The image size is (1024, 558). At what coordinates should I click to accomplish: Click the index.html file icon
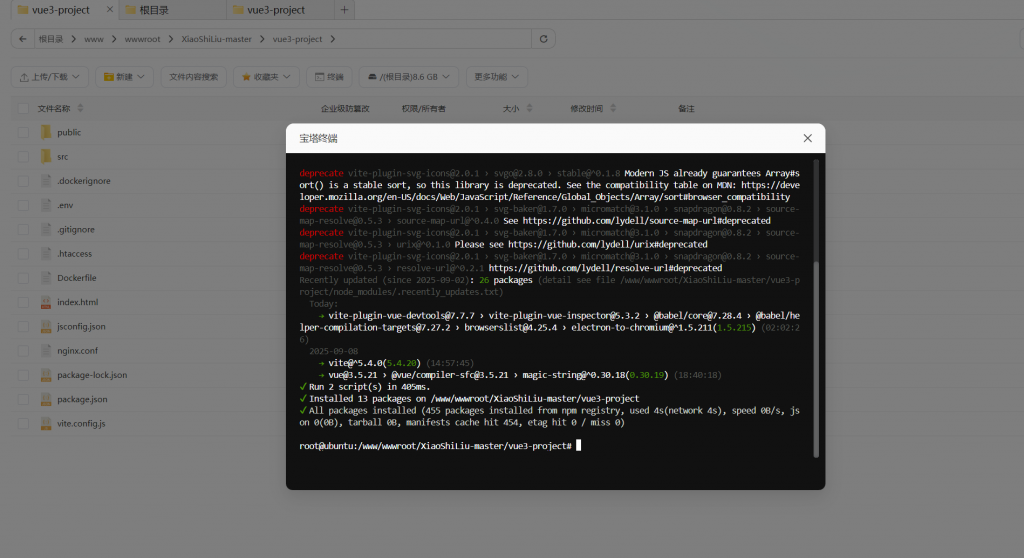pyautogui.click(x=45, y=302)
